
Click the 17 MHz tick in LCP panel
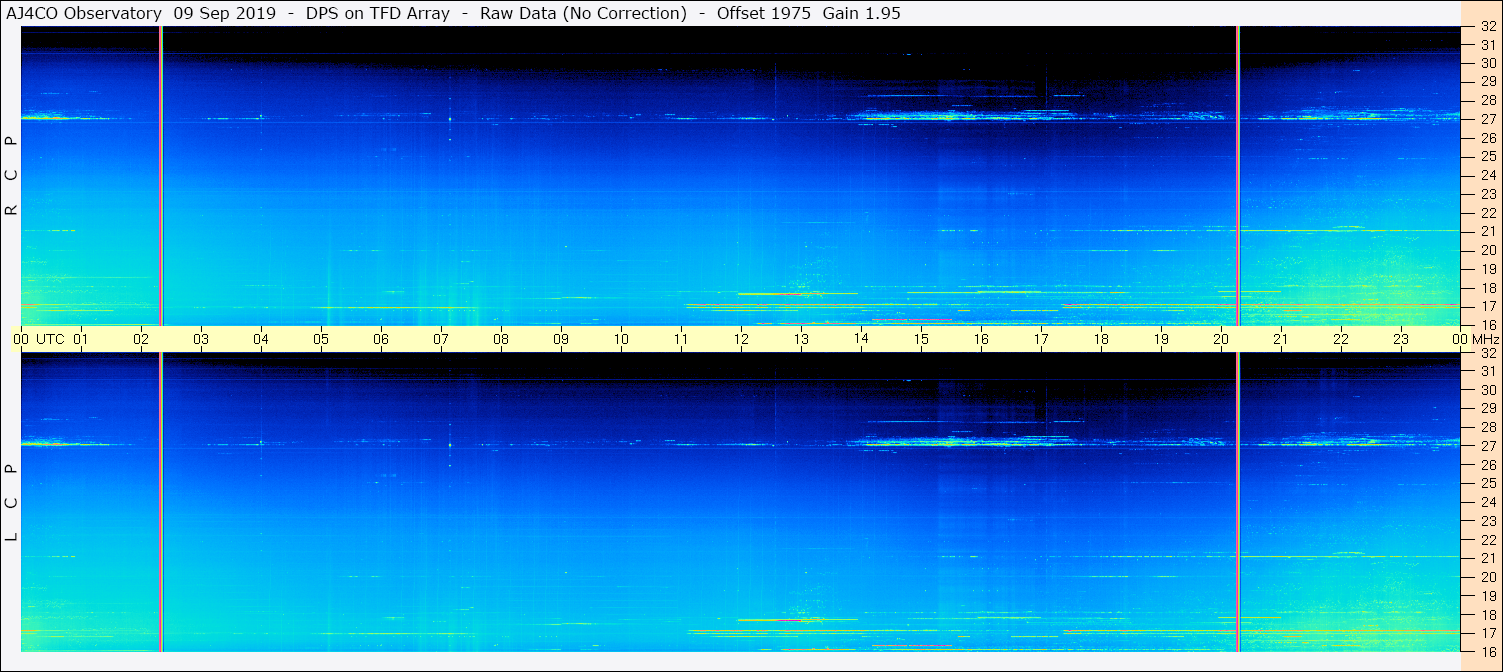pos(1488,633)
